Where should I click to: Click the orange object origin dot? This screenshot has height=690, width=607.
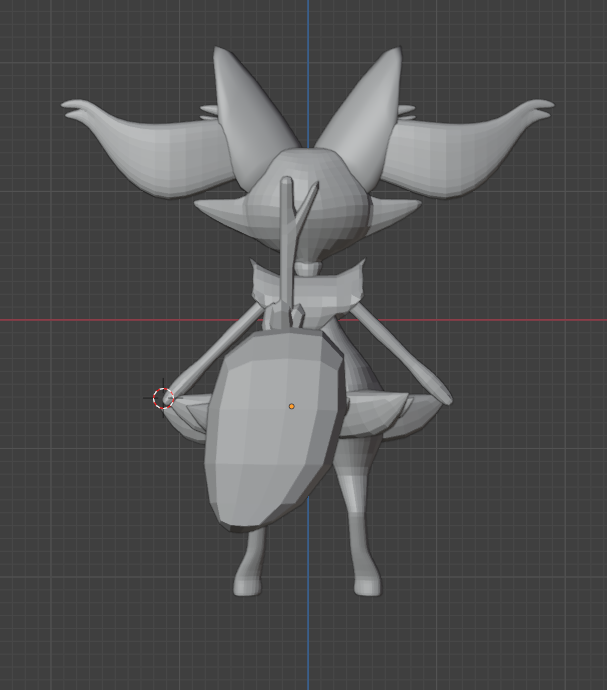click(291, 406)
